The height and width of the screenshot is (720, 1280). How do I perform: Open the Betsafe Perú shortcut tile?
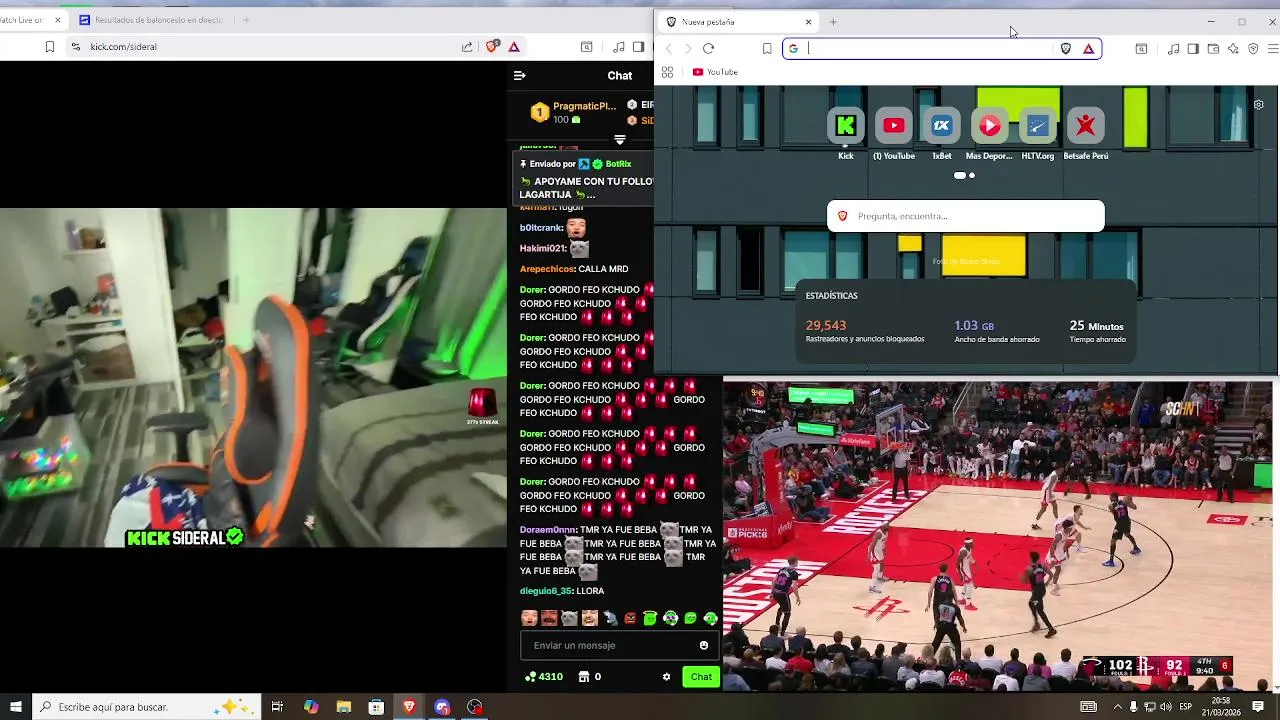point(1085,126)
